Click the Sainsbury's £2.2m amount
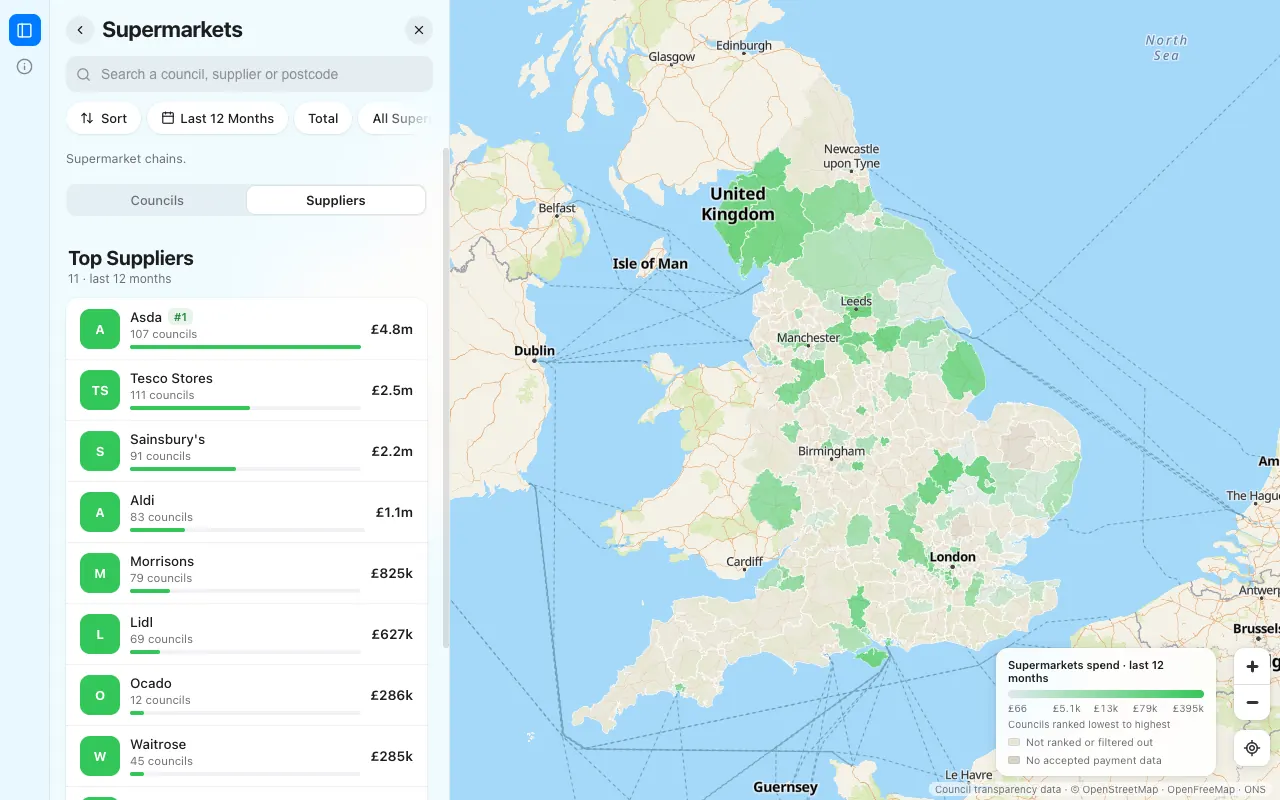 (x=392, y=451)
